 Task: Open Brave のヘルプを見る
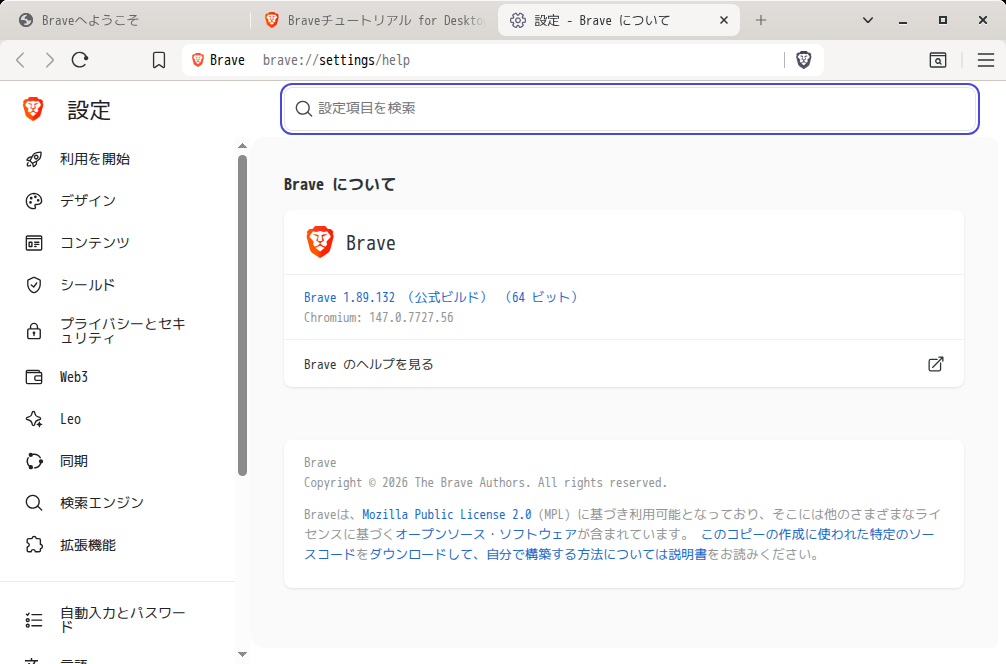click(624, 364)
